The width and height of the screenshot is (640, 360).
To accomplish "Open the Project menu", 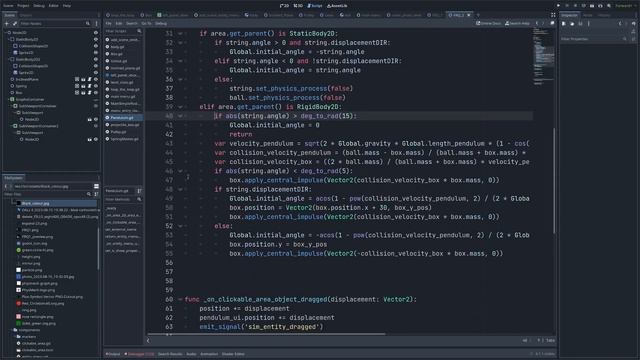I will tap(23, 6).
